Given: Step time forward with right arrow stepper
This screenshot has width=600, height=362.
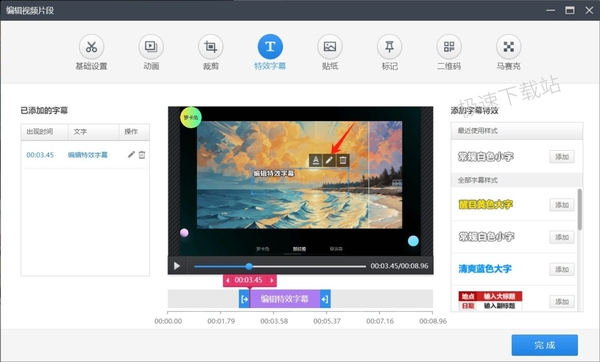Looking at the screenshot, I should click(x=272, y=280).
